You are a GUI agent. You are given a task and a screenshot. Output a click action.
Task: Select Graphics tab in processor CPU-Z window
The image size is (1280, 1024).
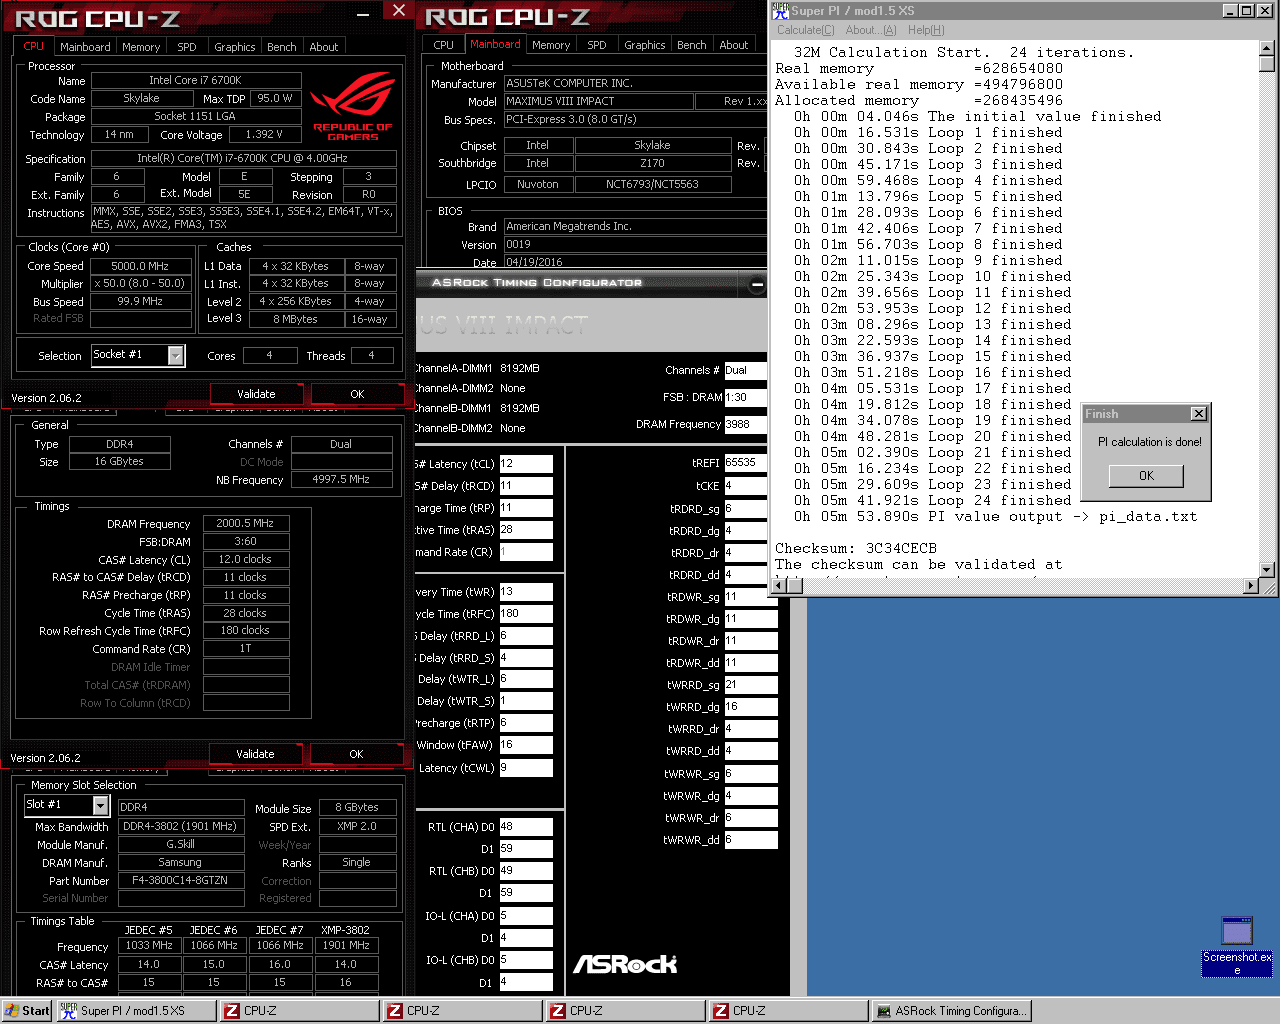[235, 47]
